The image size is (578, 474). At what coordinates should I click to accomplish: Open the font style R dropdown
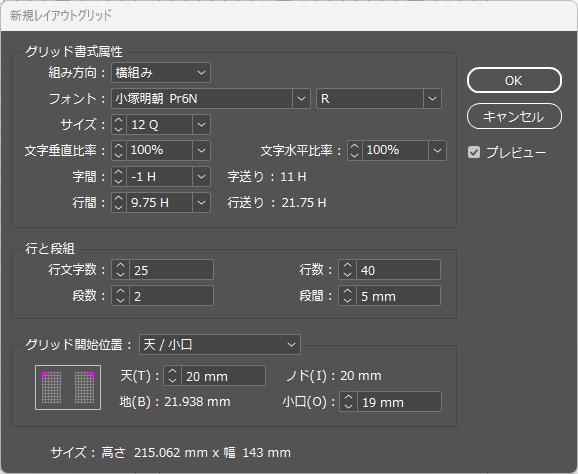tap(379, 98)
